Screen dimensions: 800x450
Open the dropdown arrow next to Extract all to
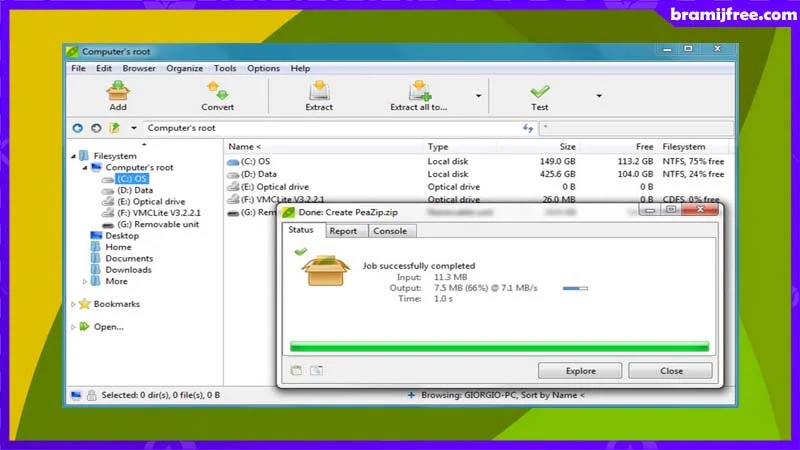[x=479, y=96]
